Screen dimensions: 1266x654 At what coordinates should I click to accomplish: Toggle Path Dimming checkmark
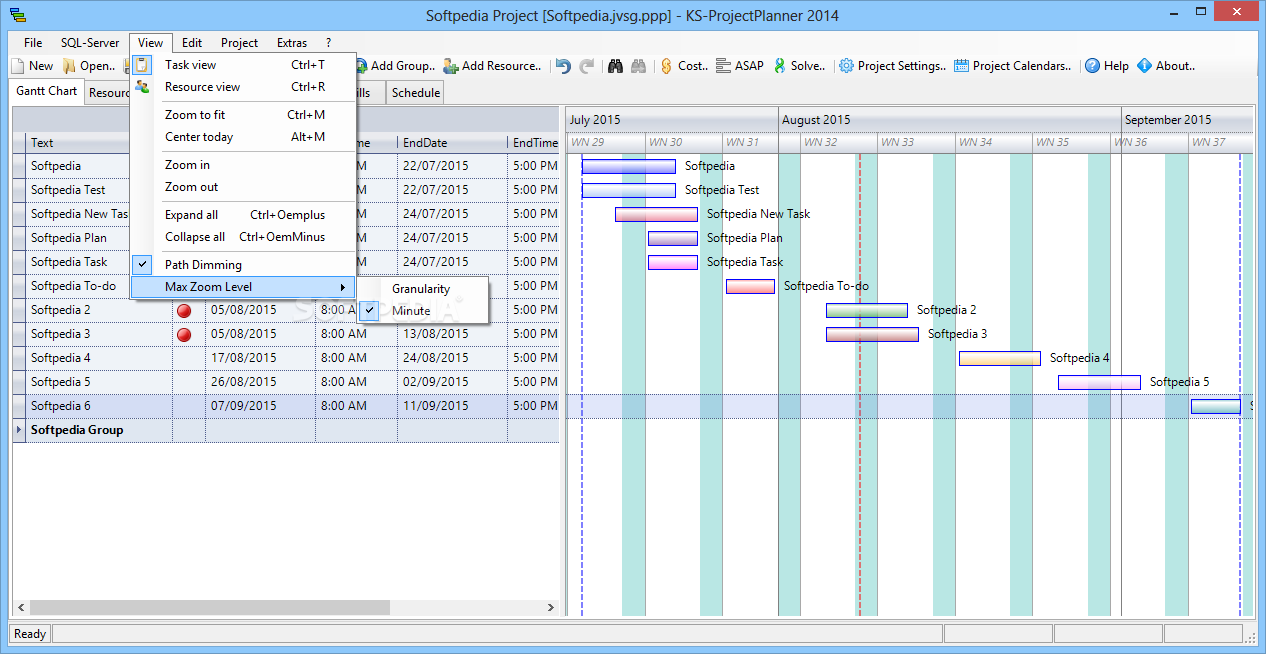pos(143,265)
